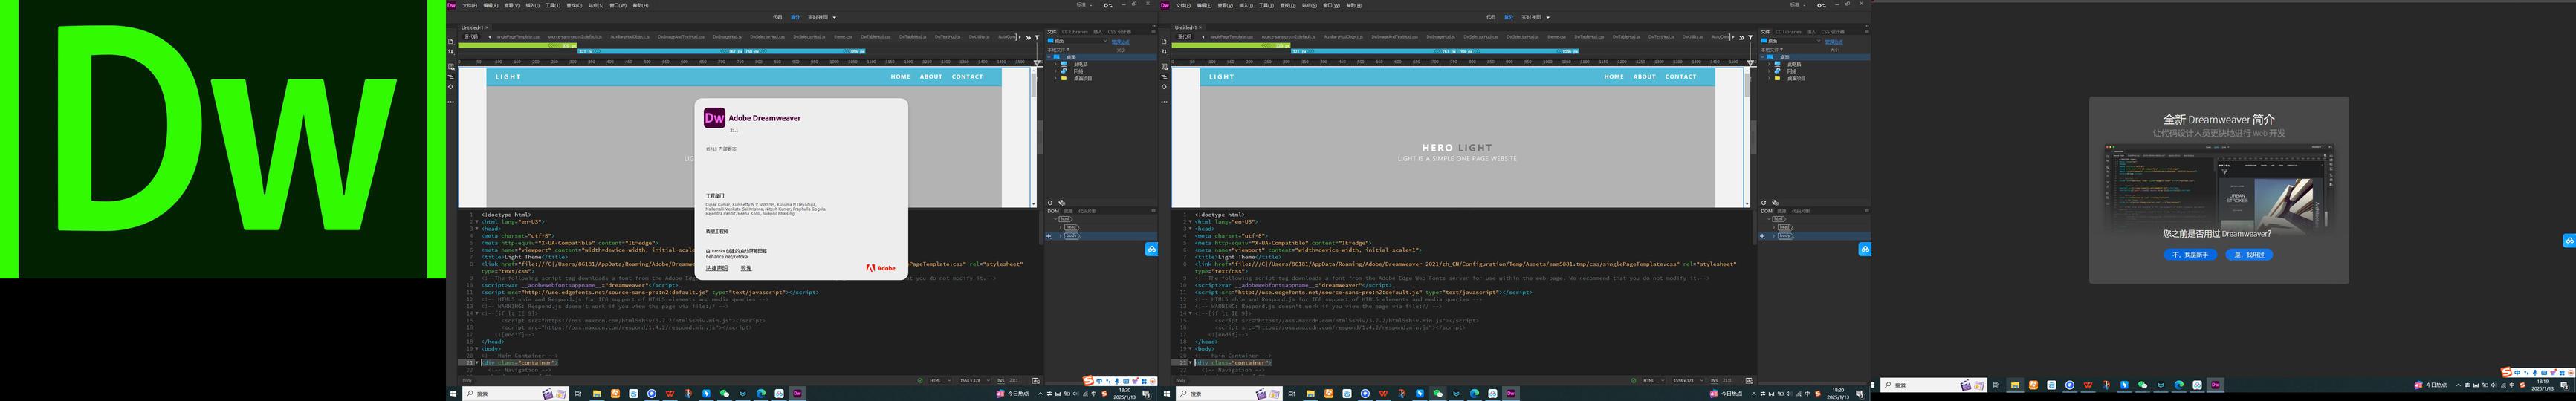This screenshot has width=2576, height=401.
Task: Click the format source code icon in the middle window's left toolbar
Action: [1164, 77]
